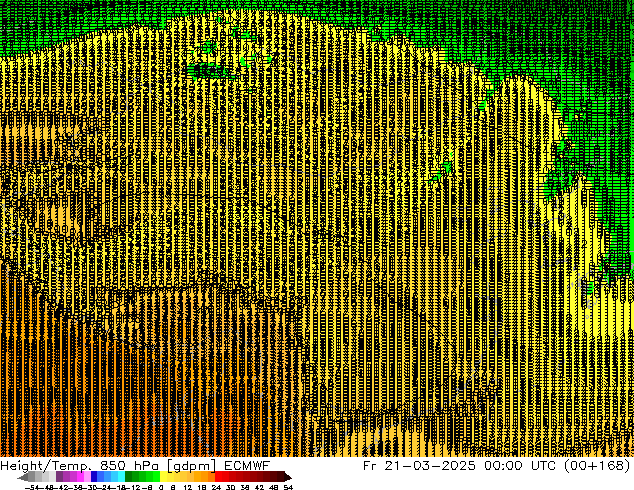Click the '0' value on the legend scale

tap(160, 487)
